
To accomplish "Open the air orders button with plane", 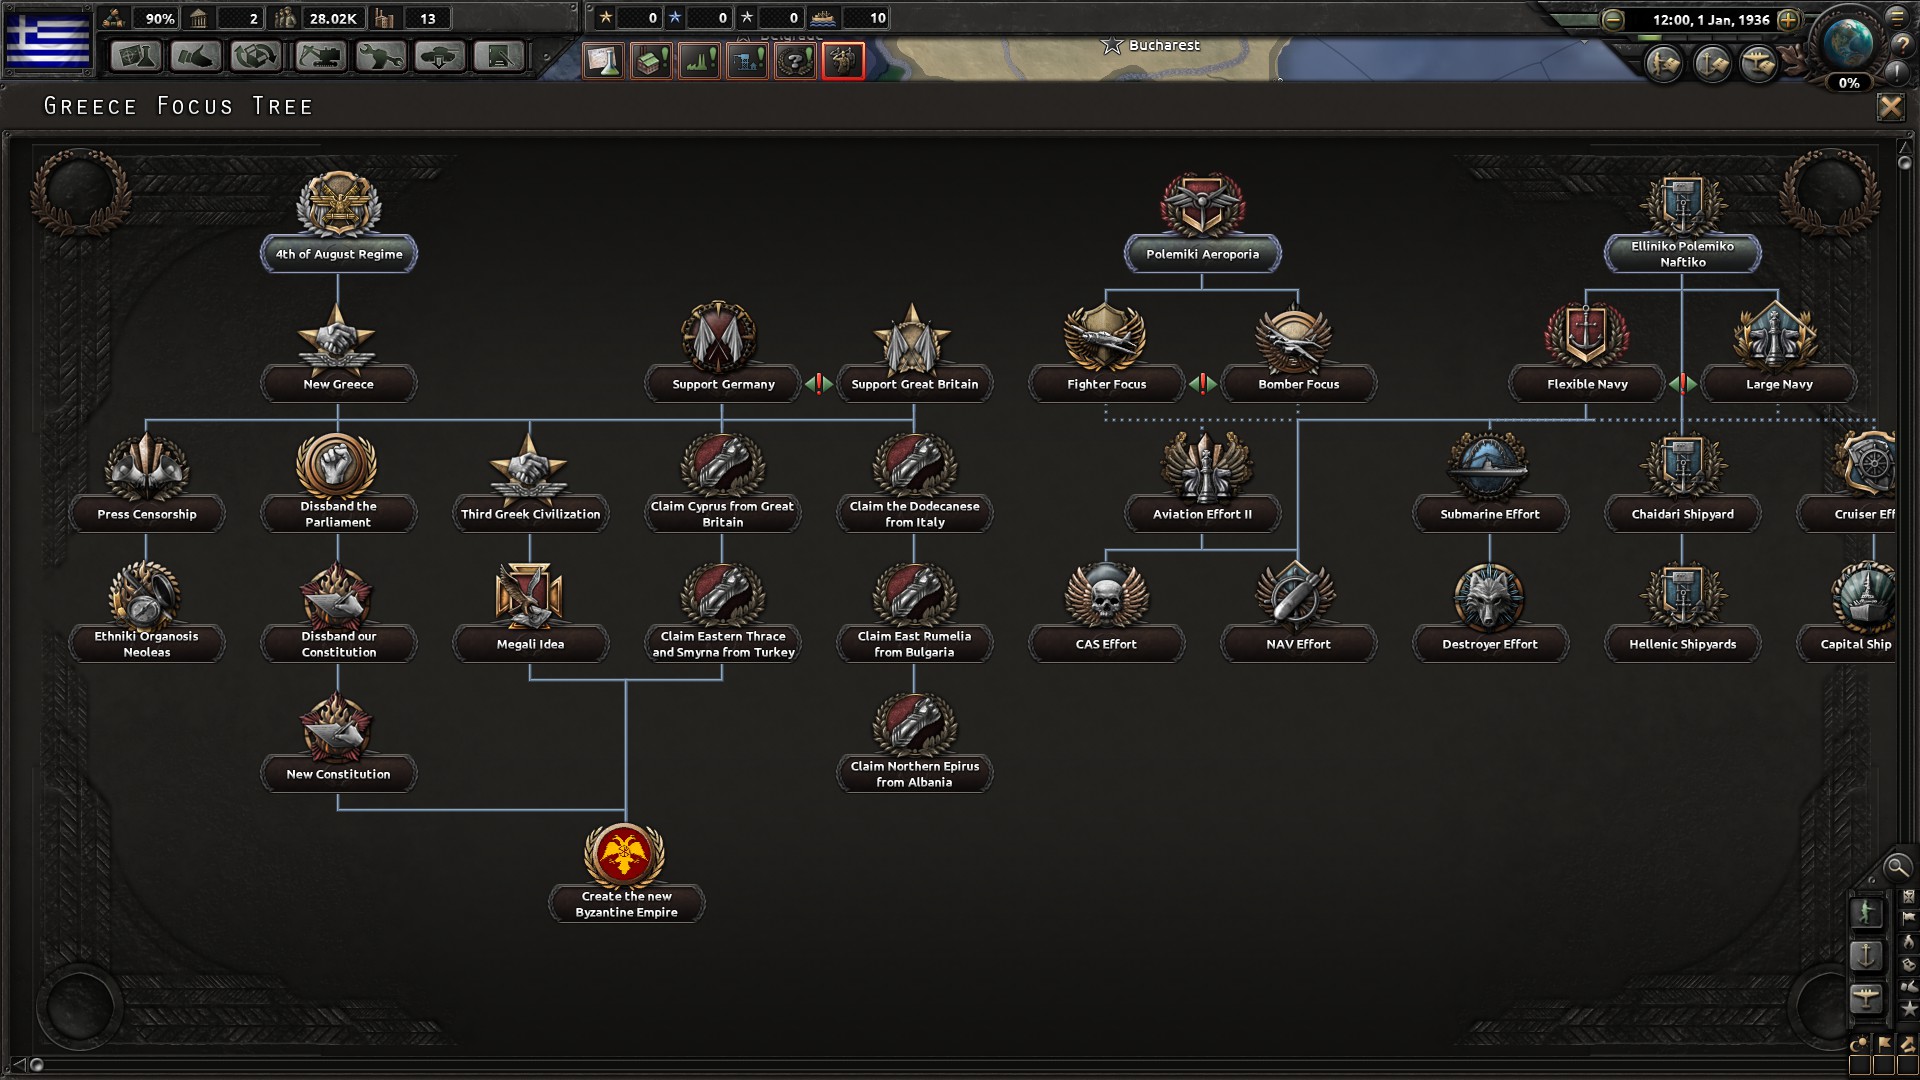I will [x=1759, y=64].
